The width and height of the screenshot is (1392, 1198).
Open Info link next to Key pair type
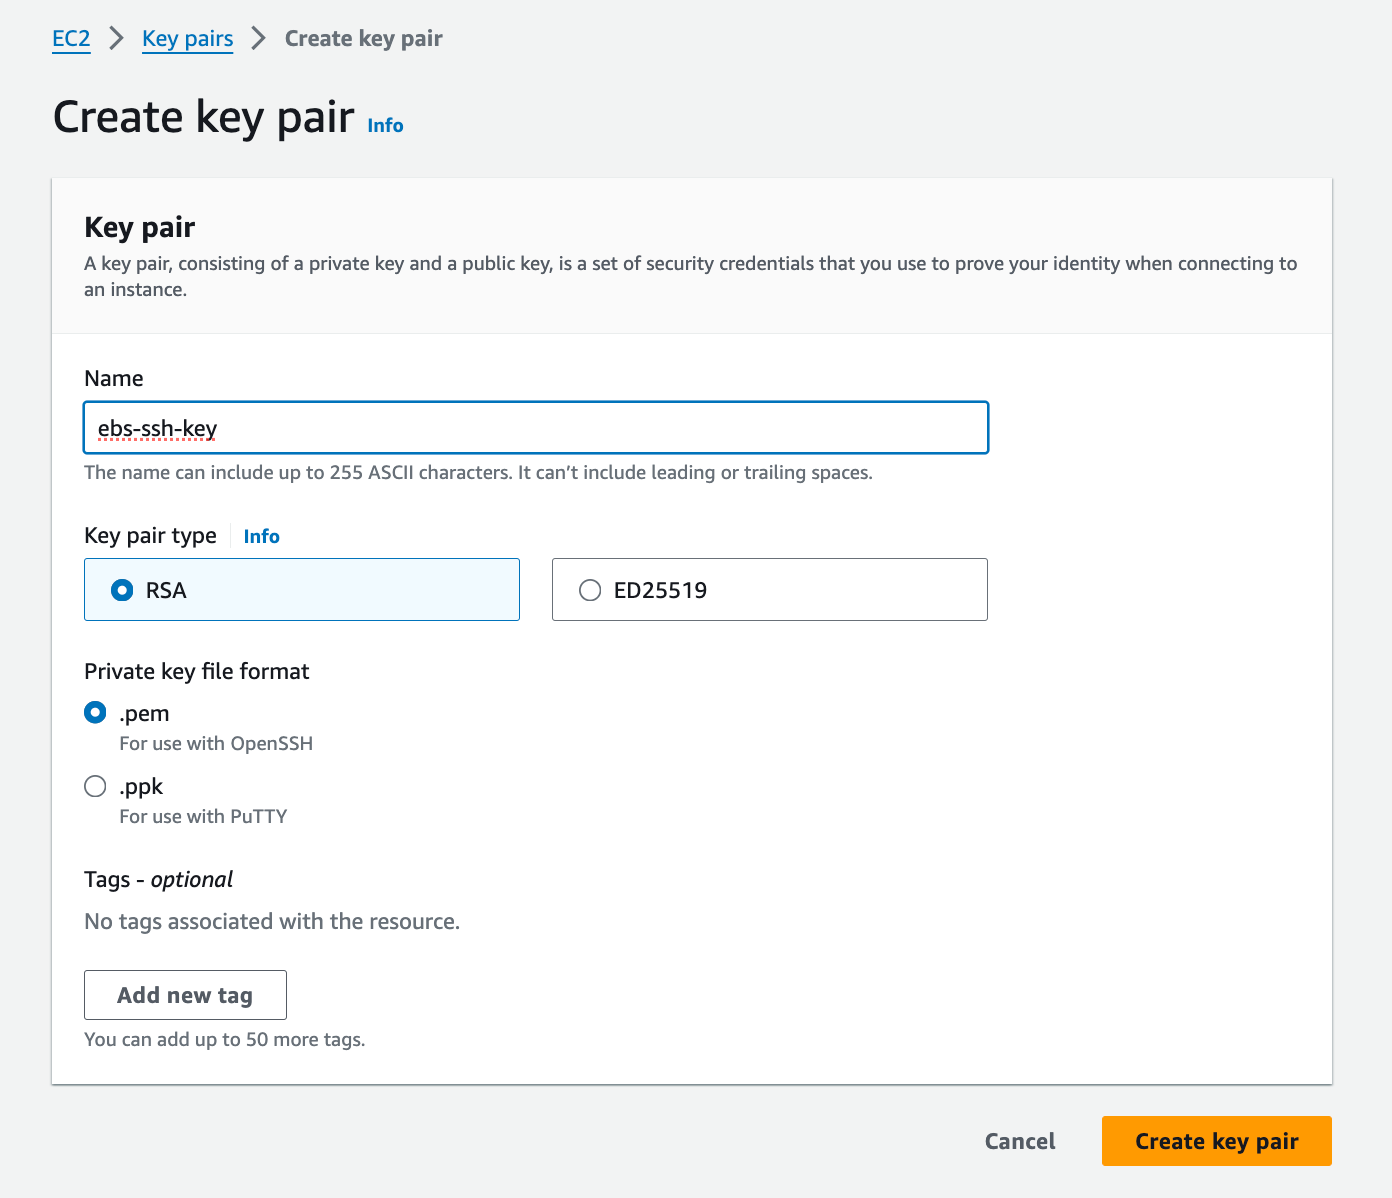coord(262,536)
